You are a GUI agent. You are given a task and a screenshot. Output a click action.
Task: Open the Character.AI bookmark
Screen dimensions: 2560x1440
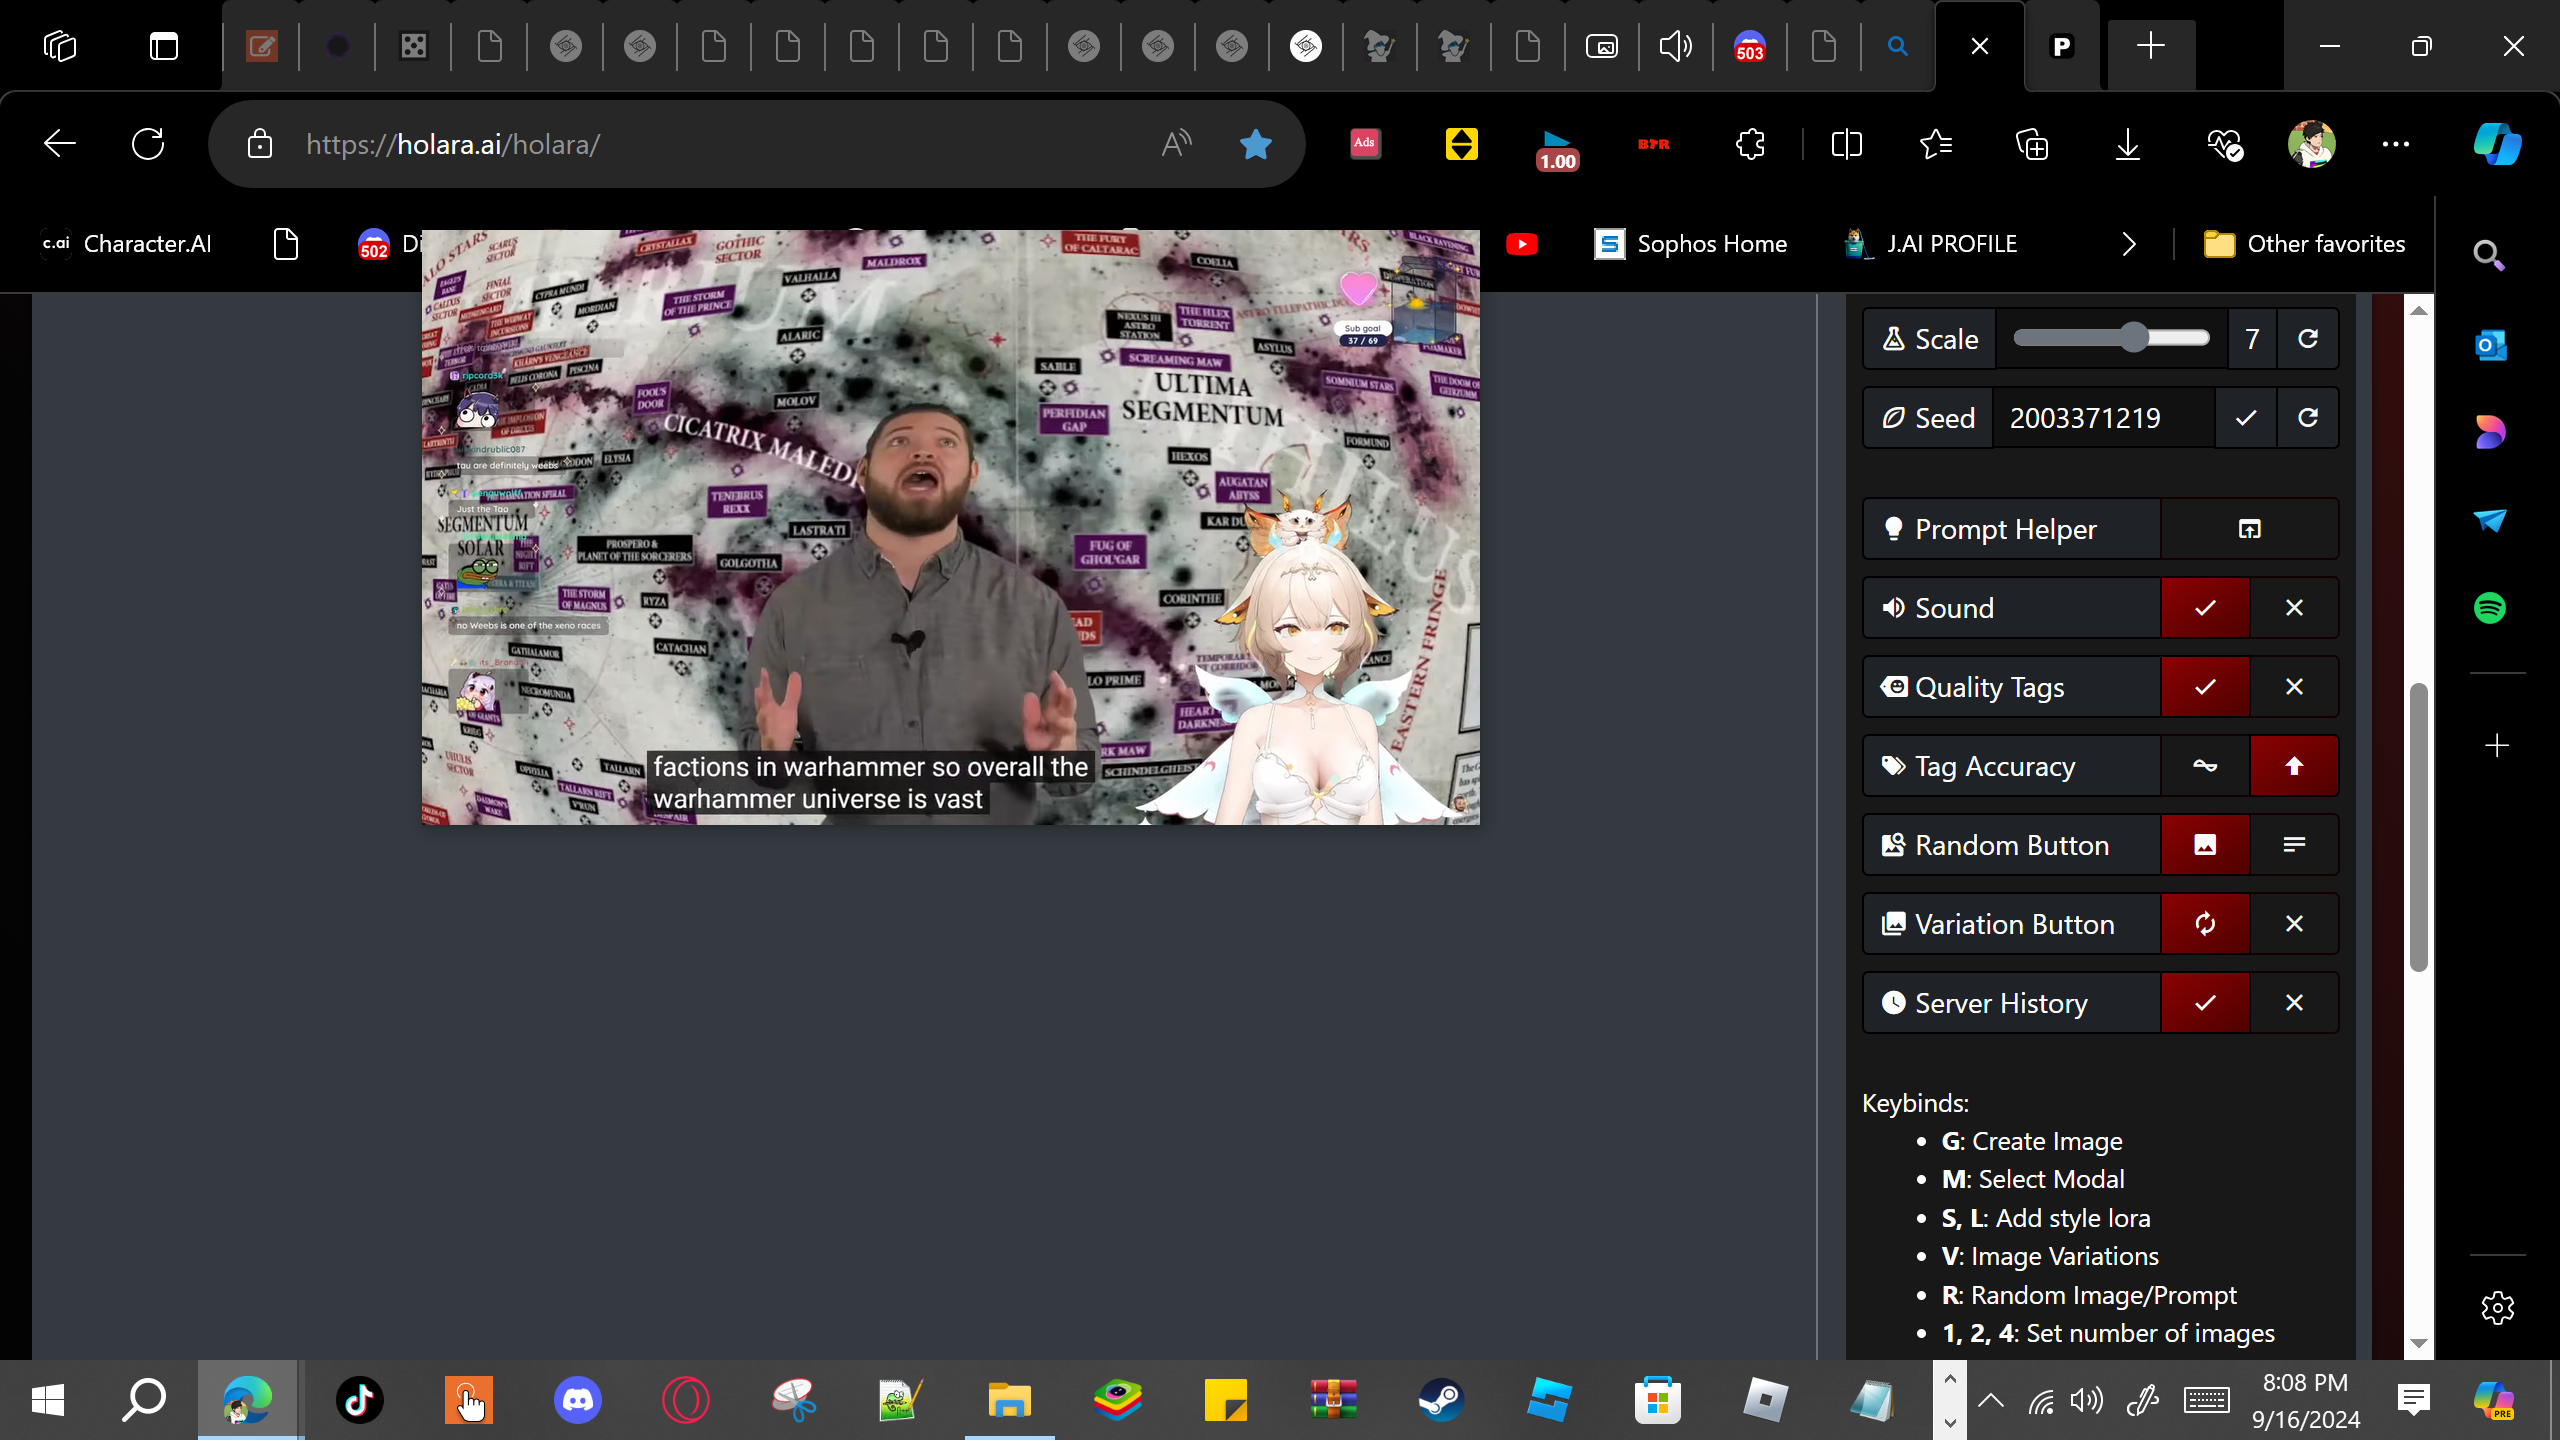coord(127,244)
